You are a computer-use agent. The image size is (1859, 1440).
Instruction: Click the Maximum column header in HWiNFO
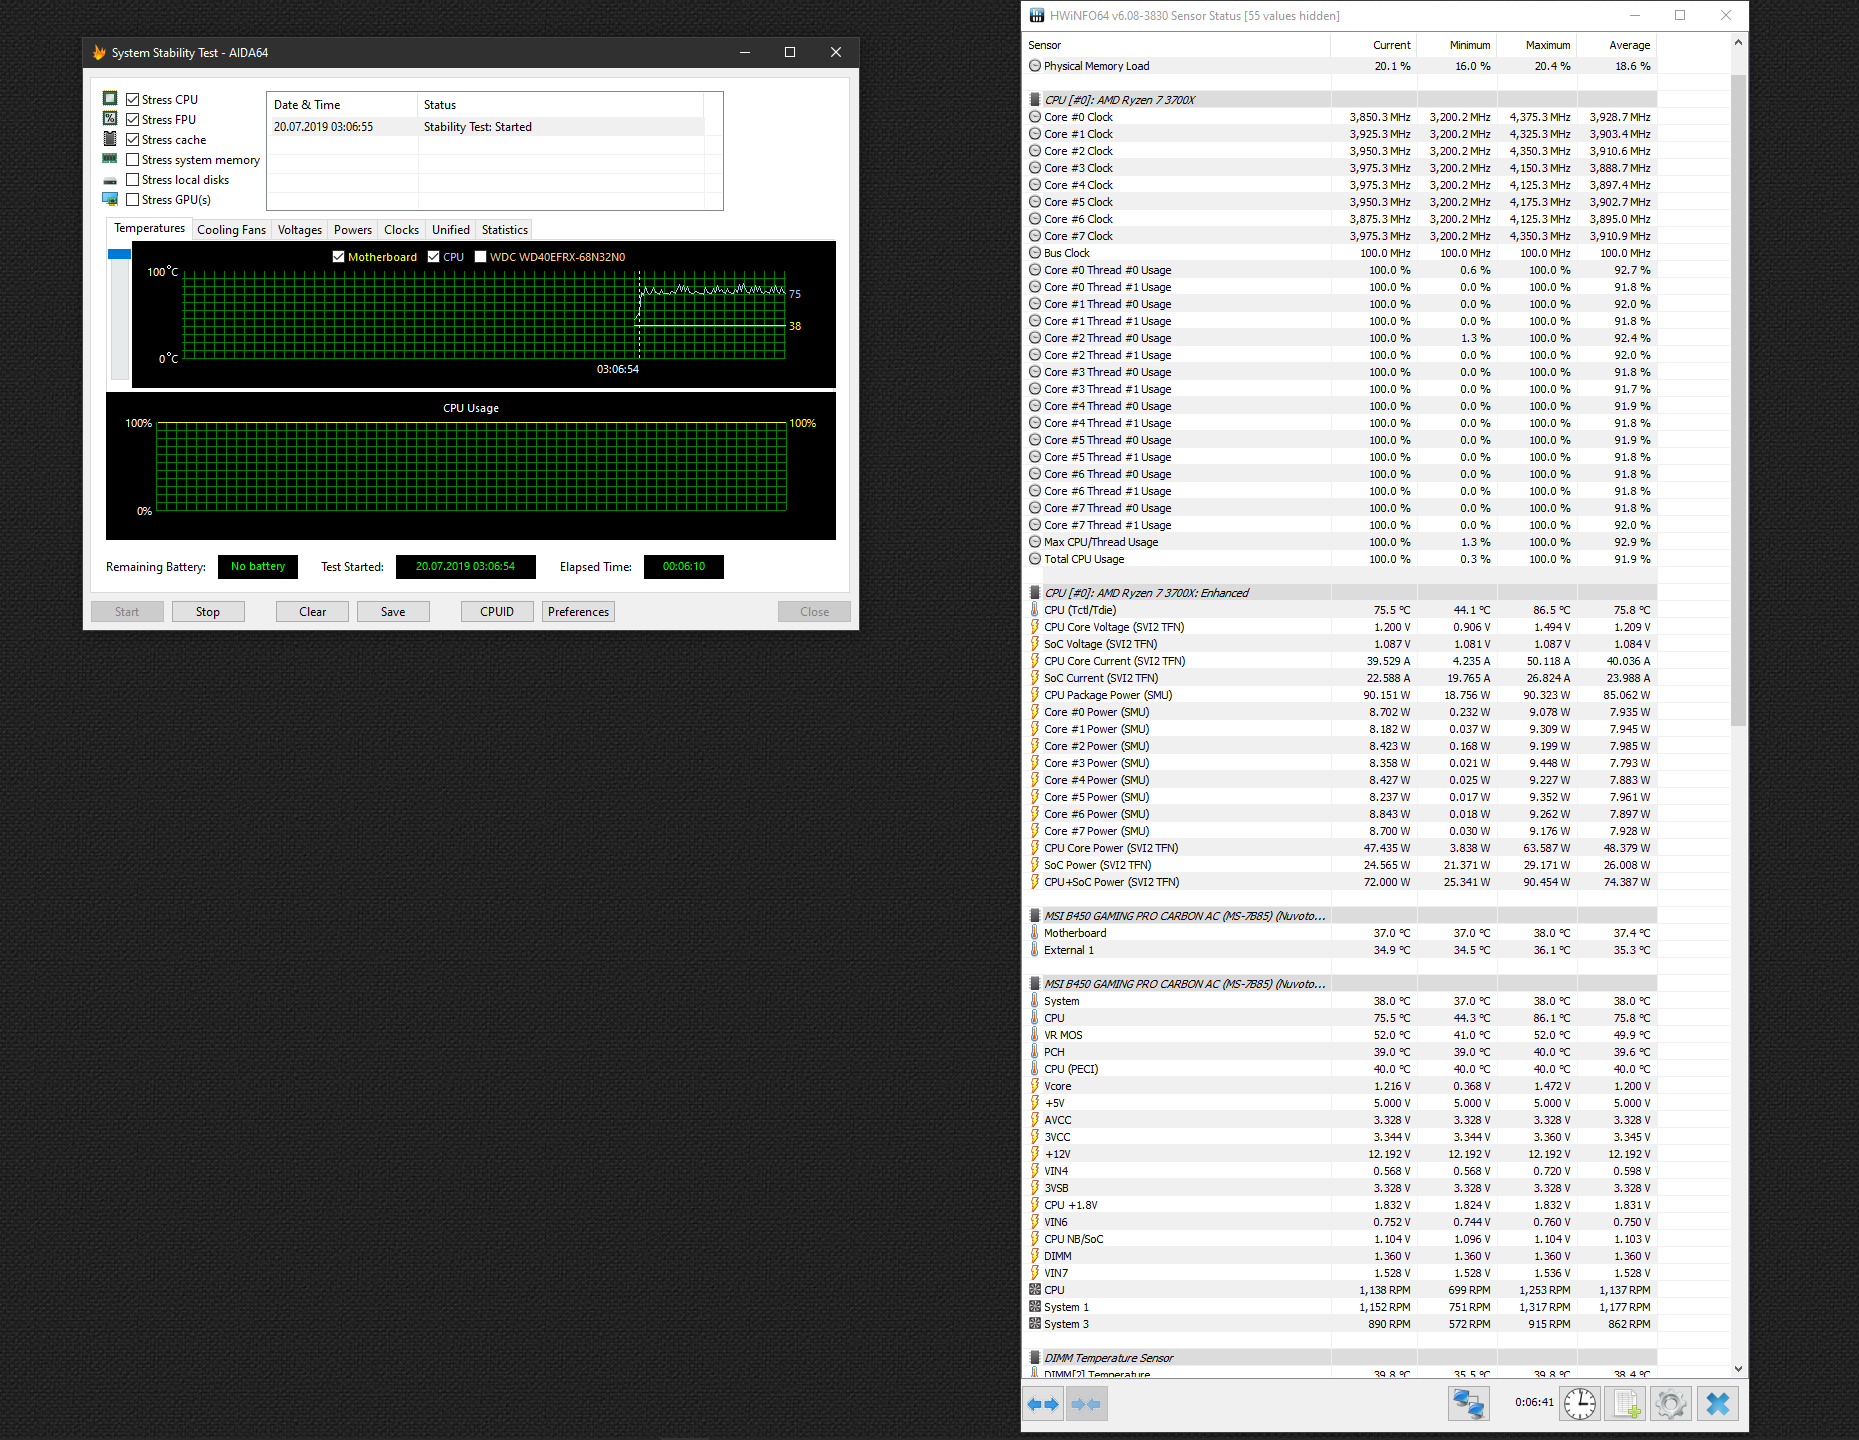click(x=1535, y=45)
